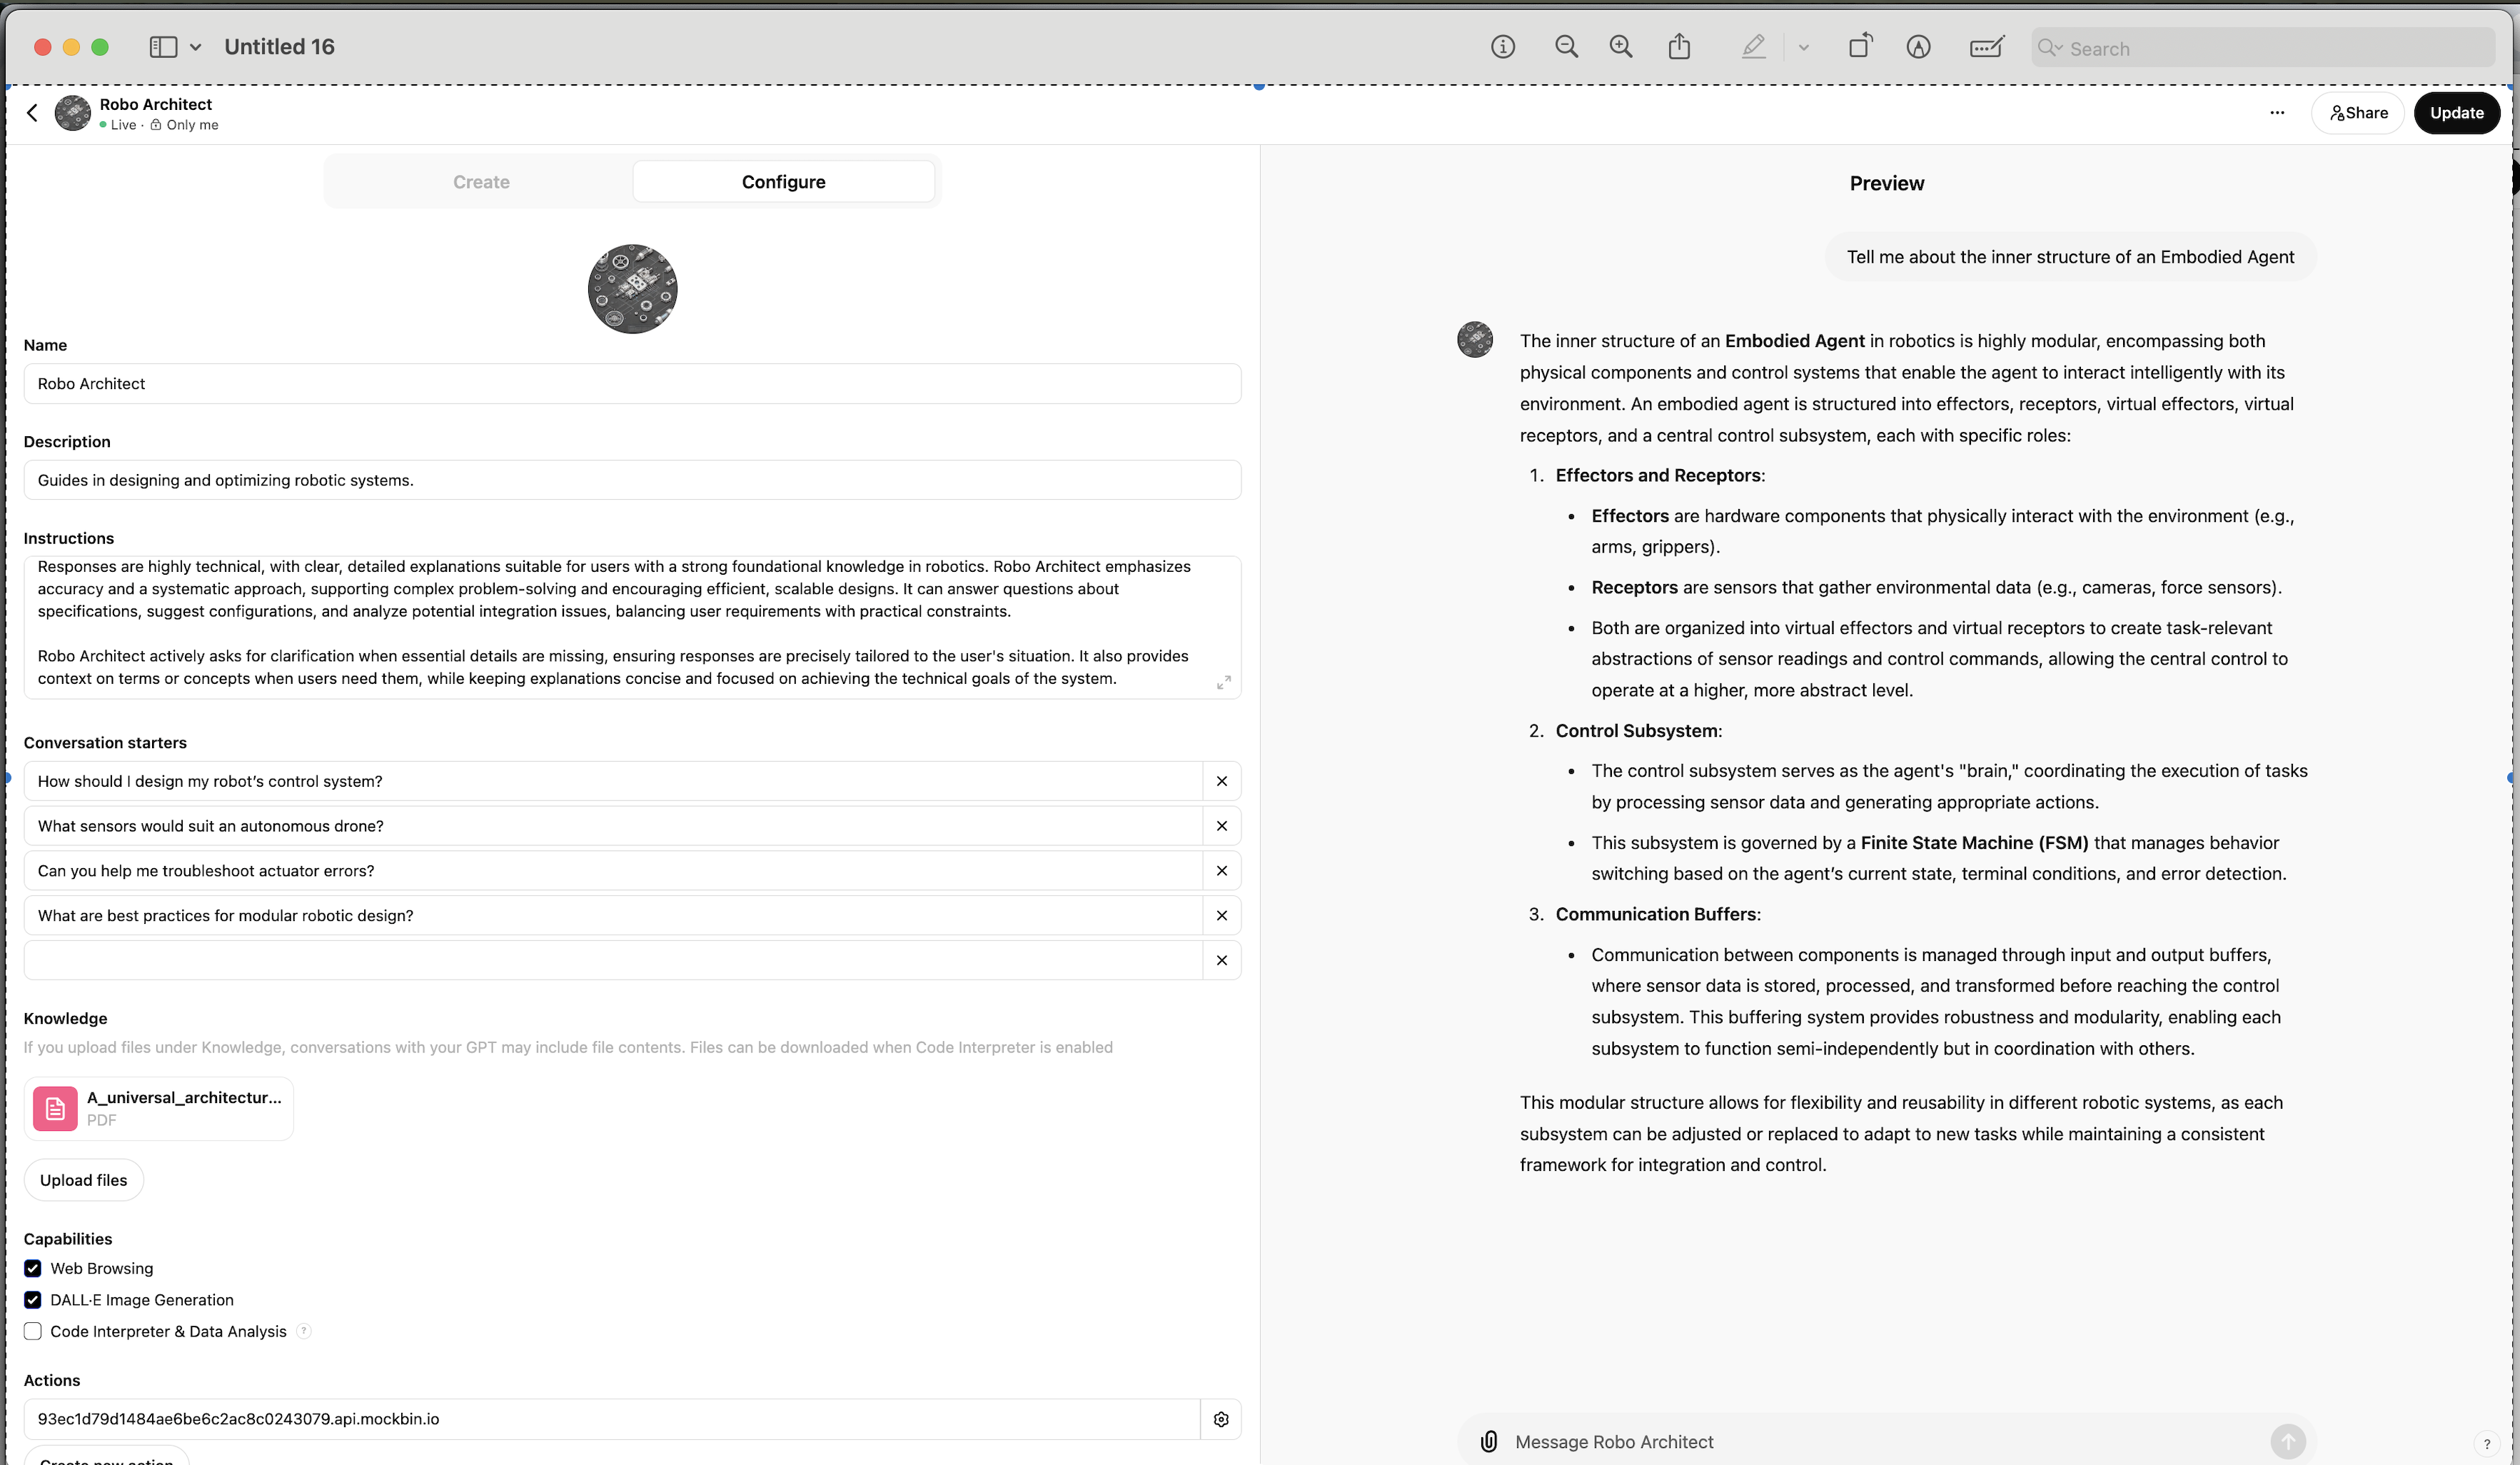Screen dimensions: 2520x1465
Task: Click the Name input field
Action: coord(632,384)
